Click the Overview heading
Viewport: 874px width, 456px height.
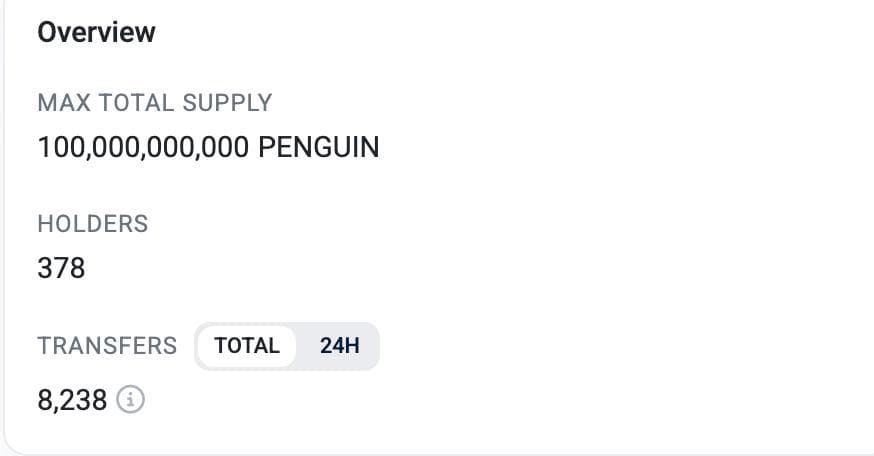click(x=96, y=32)
